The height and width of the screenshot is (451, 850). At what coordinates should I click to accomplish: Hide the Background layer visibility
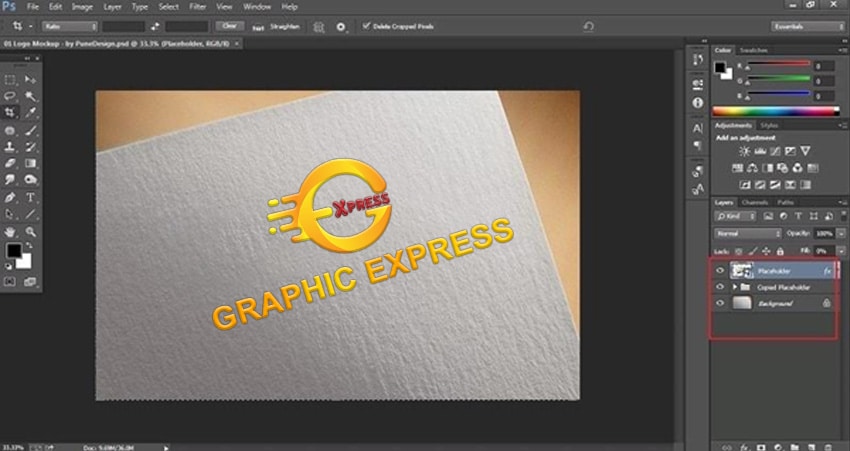[x=720, y=302]
